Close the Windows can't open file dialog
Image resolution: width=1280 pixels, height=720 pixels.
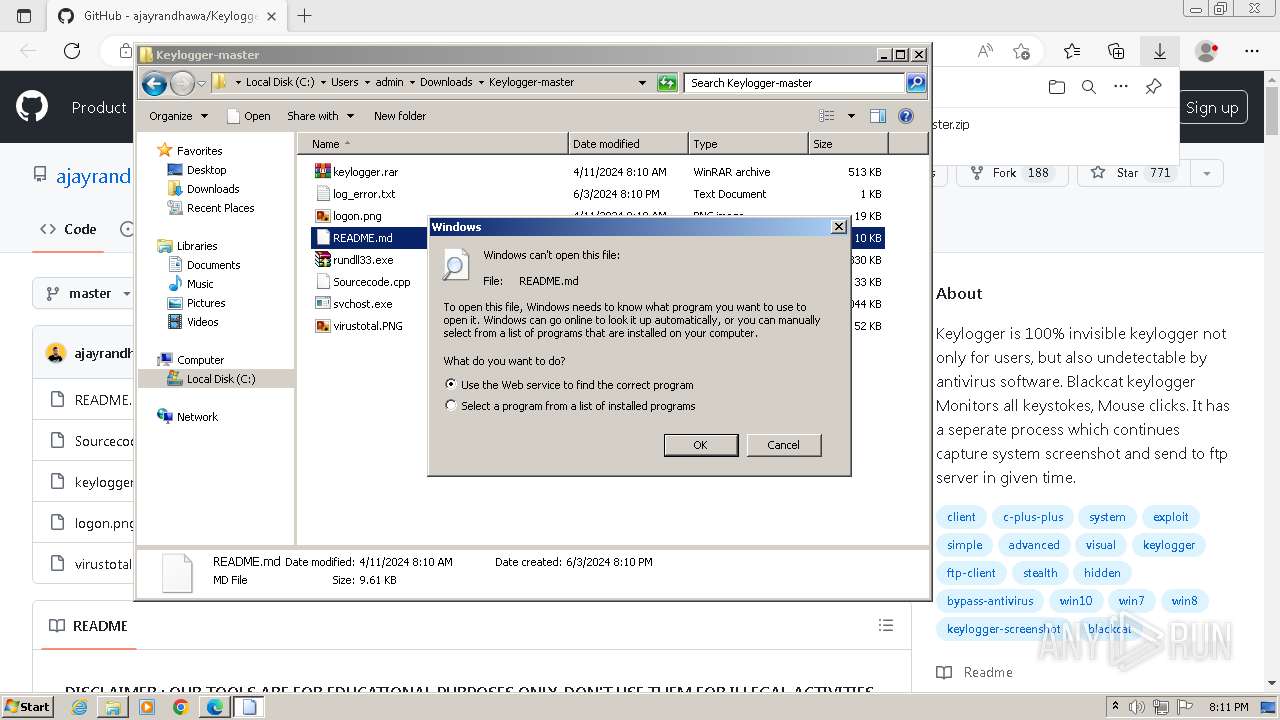tap(839, 227)
